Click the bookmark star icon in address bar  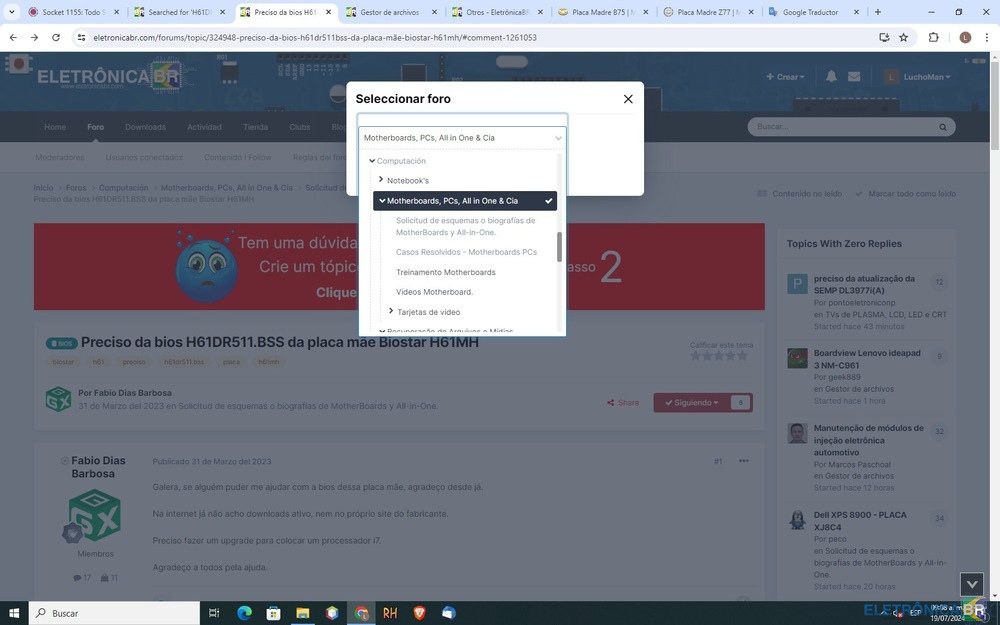pos(904,37)
